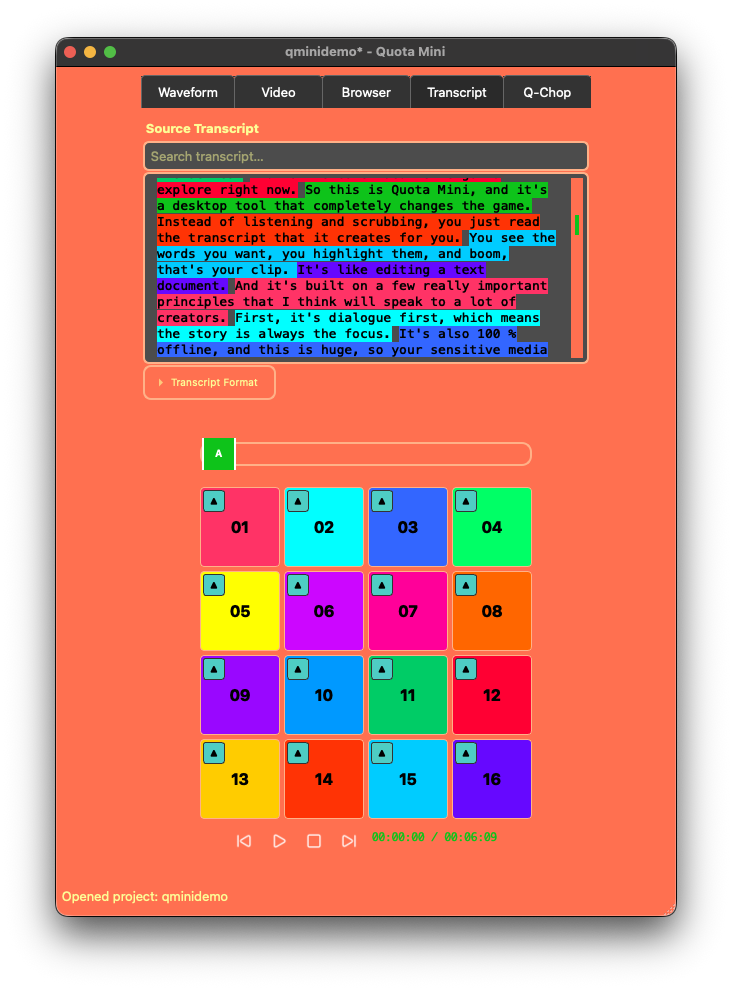
Task: Click the green transcript scrollbar marker
Action: 577,225
